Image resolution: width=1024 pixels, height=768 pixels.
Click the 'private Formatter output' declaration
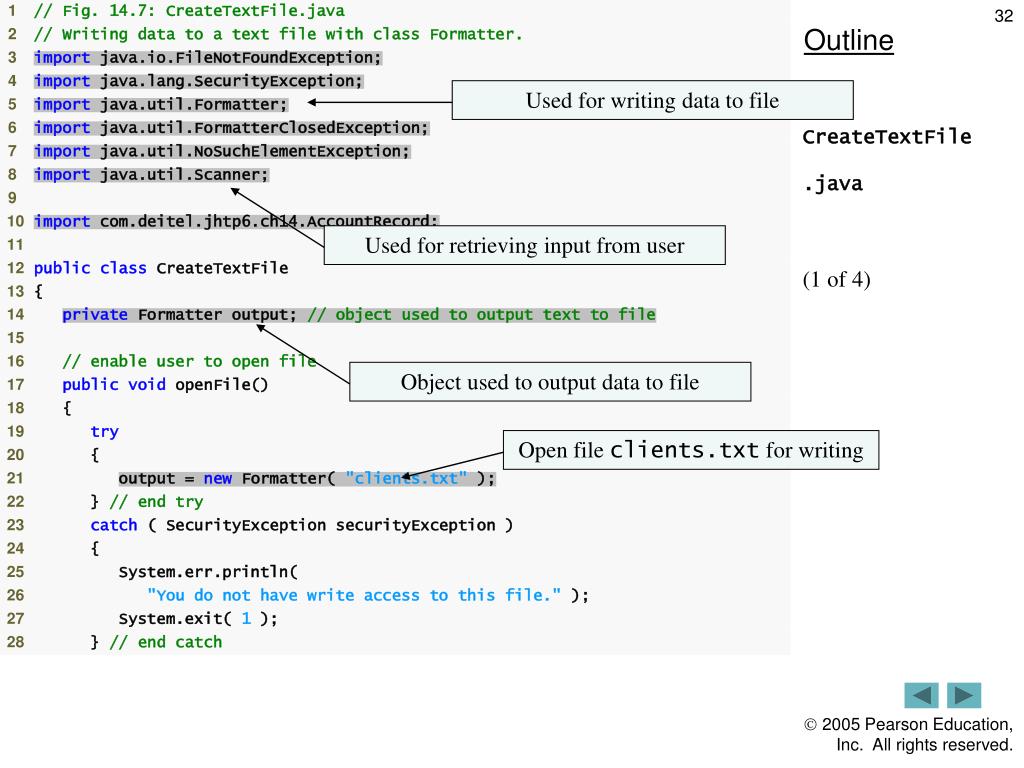coord(180,315)
